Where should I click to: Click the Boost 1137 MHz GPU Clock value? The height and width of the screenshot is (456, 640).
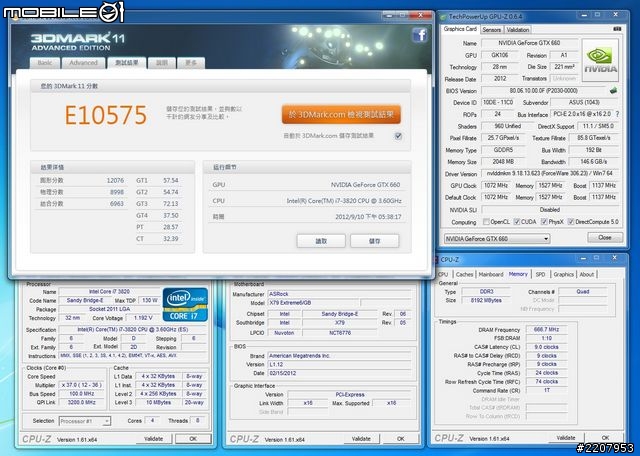604,185
